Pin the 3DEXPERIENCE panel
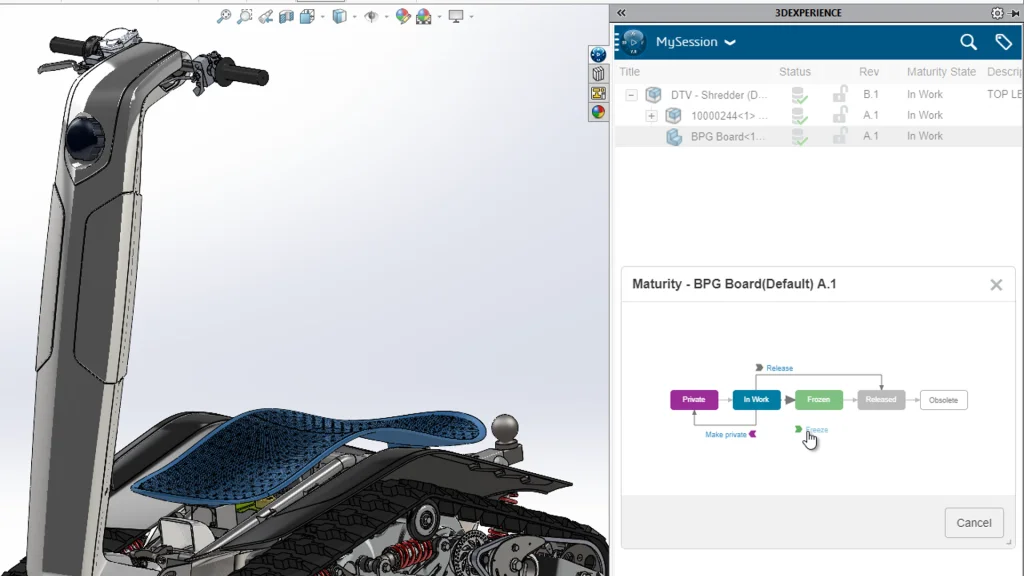The image size is (1024, 576). pyautogui.click(x=1015, y=12)
